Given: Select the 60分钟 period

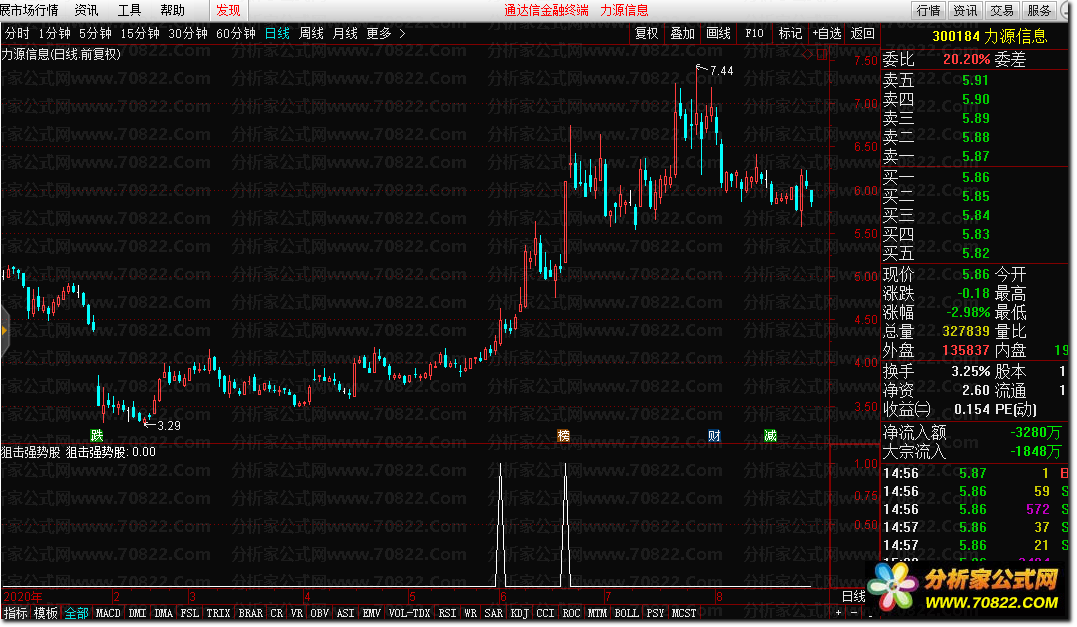Looking at the screenshot, I should coord(236,33).
